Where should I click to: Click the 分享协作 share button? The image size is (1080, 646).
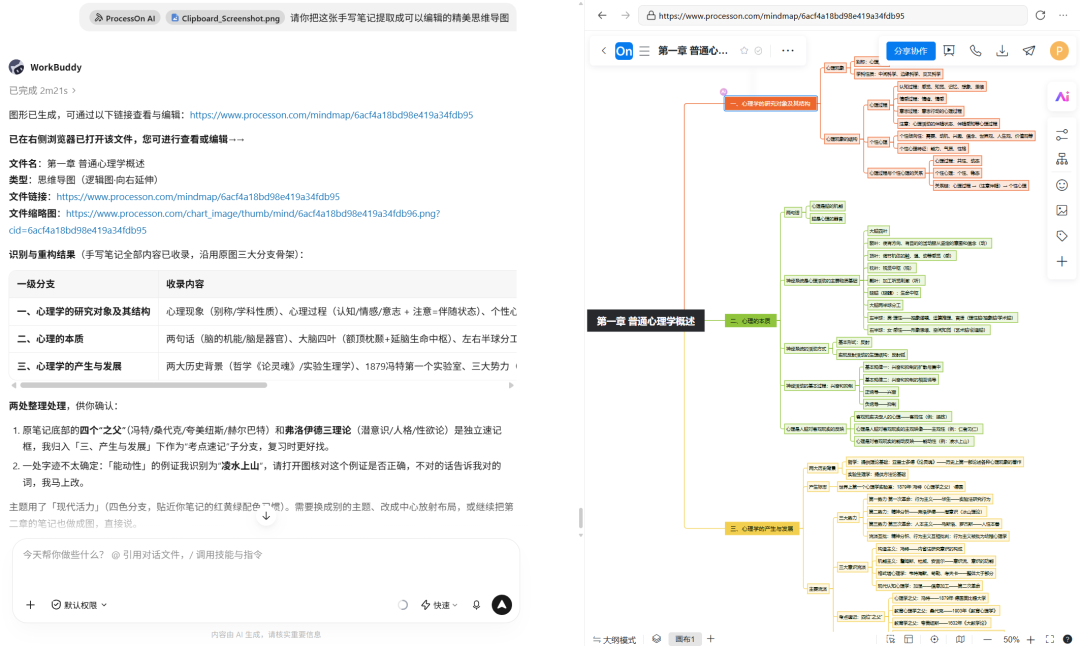[911, 51]
